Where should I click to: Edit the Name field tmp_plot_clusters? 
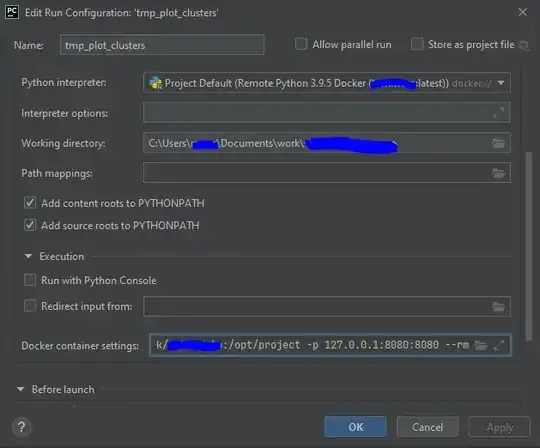click(x=162, y=45)
